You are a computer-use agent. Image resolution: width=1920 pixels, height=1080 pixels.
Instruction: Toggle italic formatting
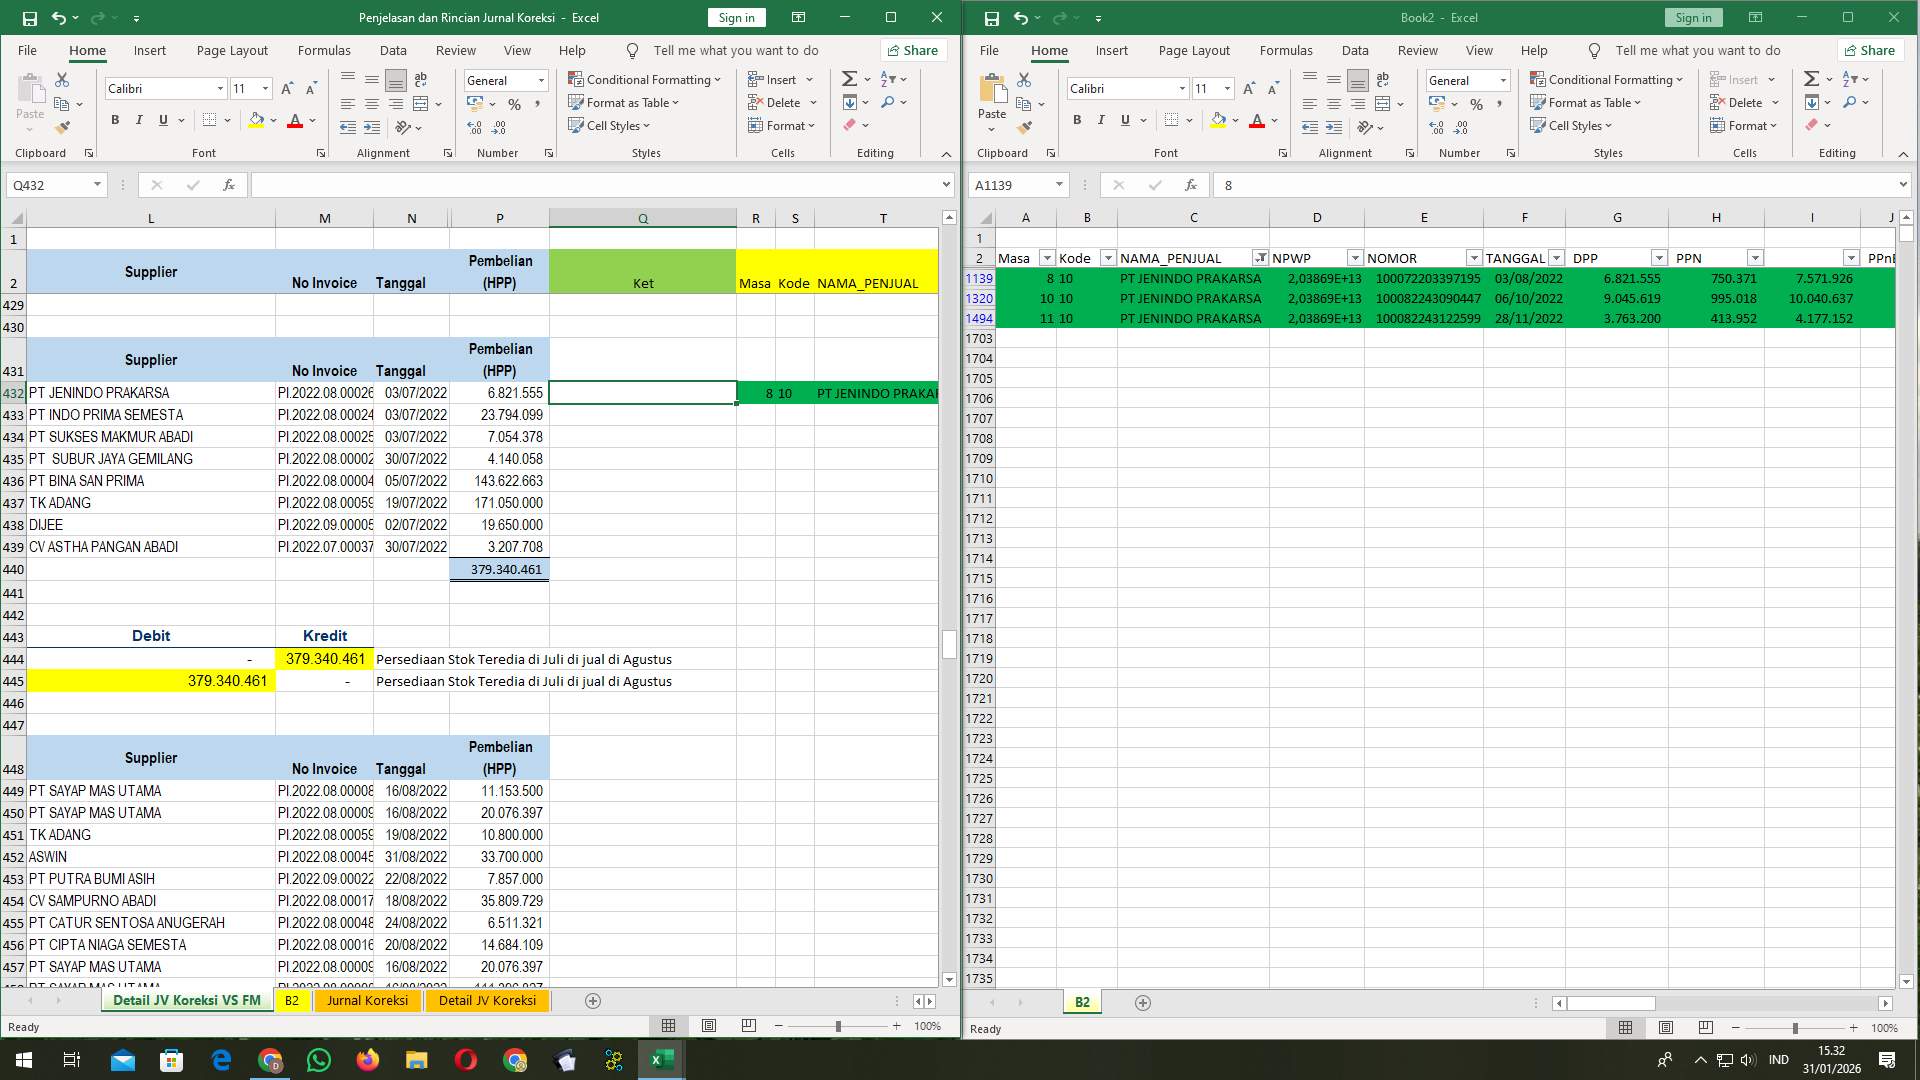click(x=140, y=120)
